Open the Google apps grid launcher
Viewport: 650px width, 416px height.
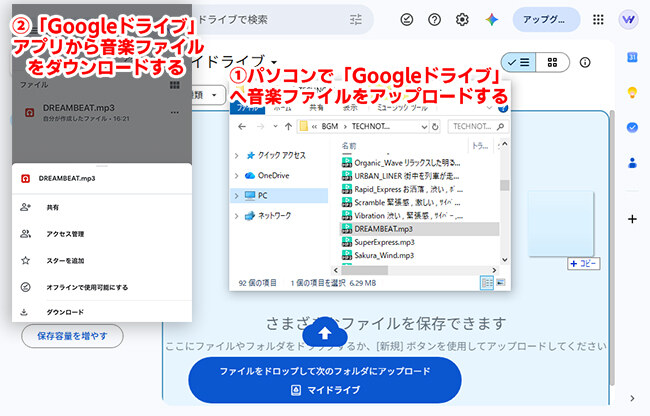click(x=598, y=19)
